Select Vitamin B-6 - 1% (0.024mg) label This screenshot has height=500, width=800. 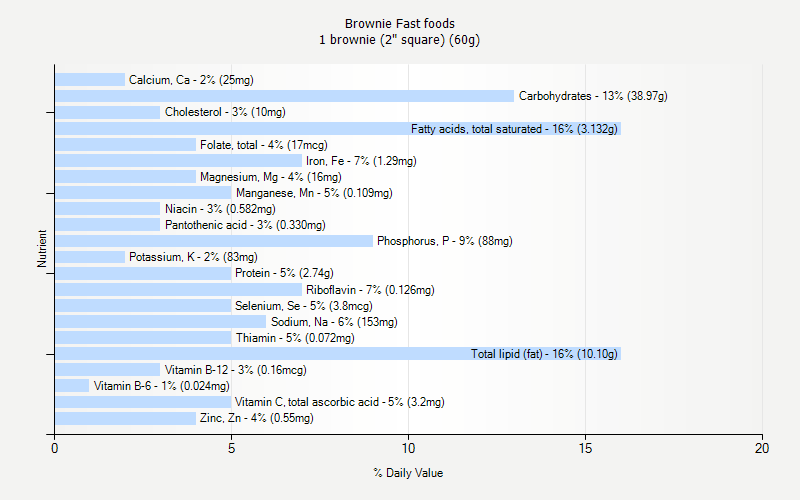(x=162, y=386)
